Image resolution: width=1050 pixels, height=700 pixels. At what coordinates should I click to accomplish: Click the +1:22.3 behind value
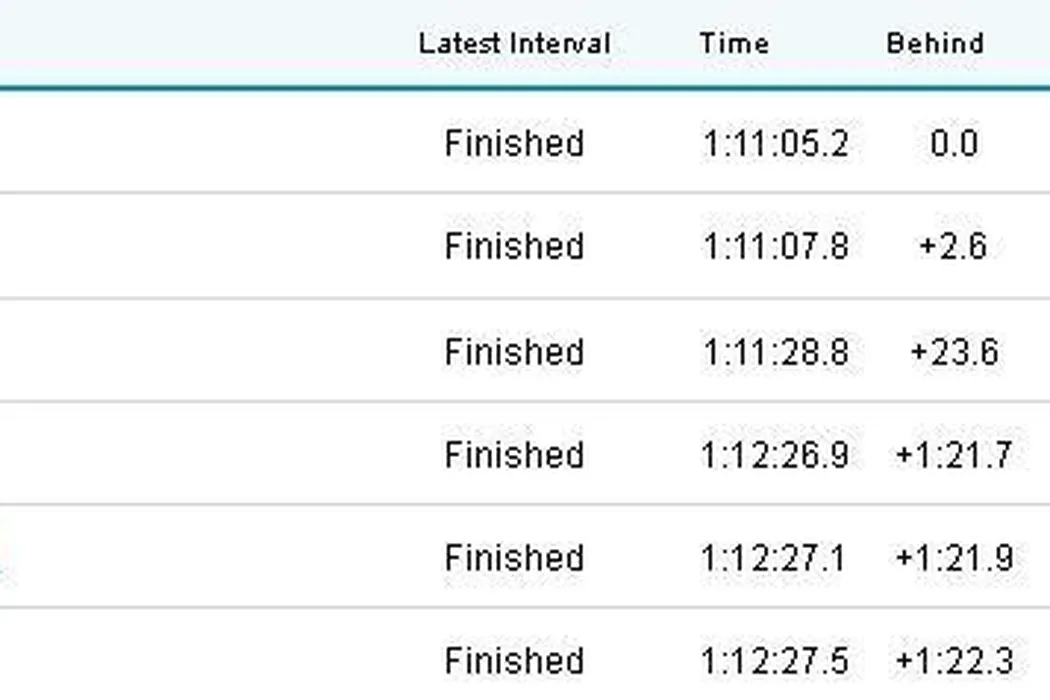click(x=953, y=661)
